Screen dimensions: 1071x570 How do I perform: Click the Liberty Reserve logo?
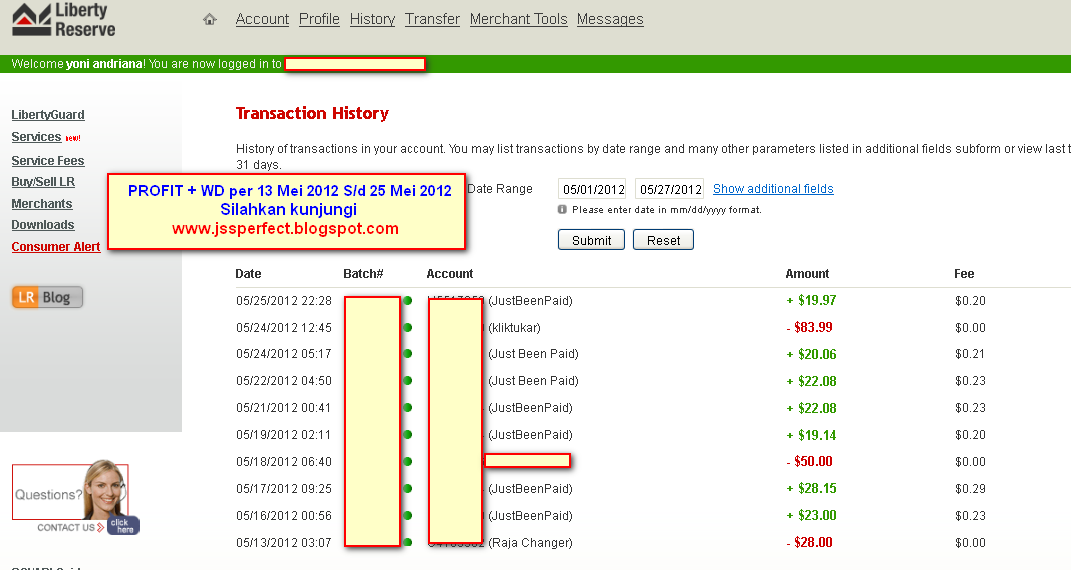coord(64,20)
